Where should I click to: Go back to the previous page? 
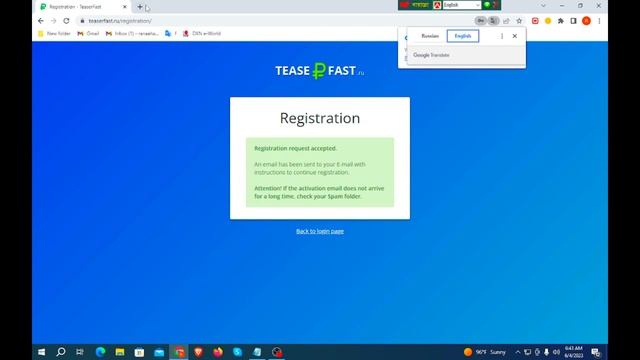[x=41, y=21]
